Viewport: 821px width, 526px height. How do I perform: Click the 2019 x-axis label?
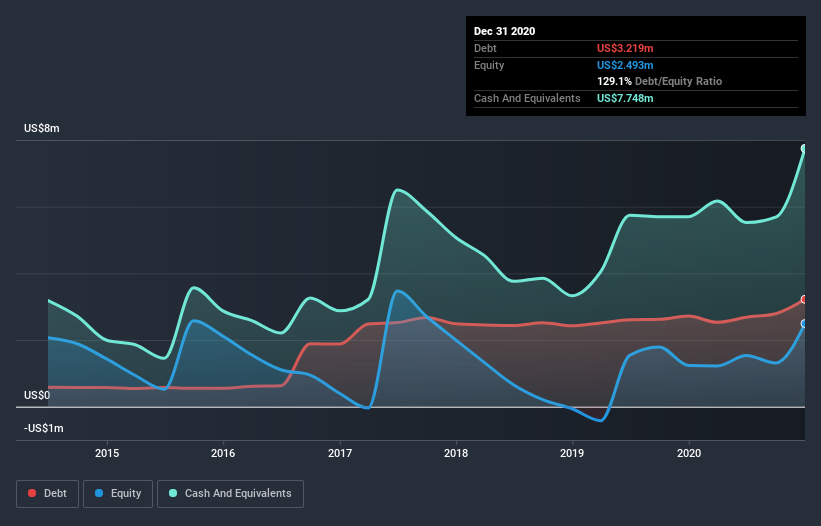tap(572, 453)
